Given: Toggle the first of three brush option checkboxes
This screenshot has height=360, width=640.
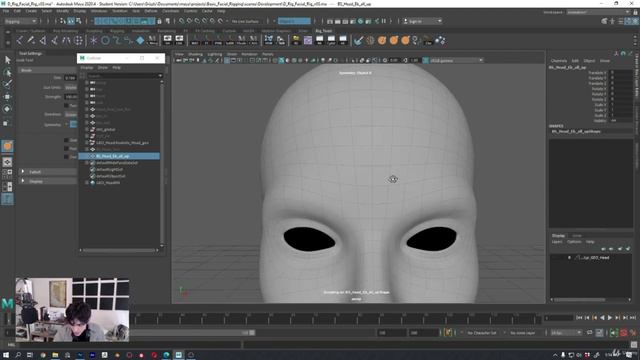Looking at the screenshot, I should [x=66, y=140].
